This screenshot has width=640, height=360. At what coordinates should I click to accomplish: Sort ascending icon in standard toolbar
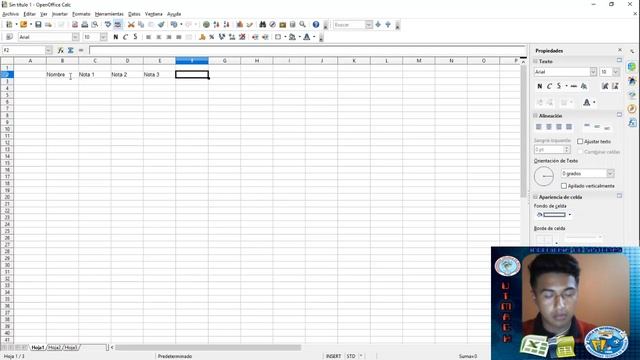tap(216, 24)
